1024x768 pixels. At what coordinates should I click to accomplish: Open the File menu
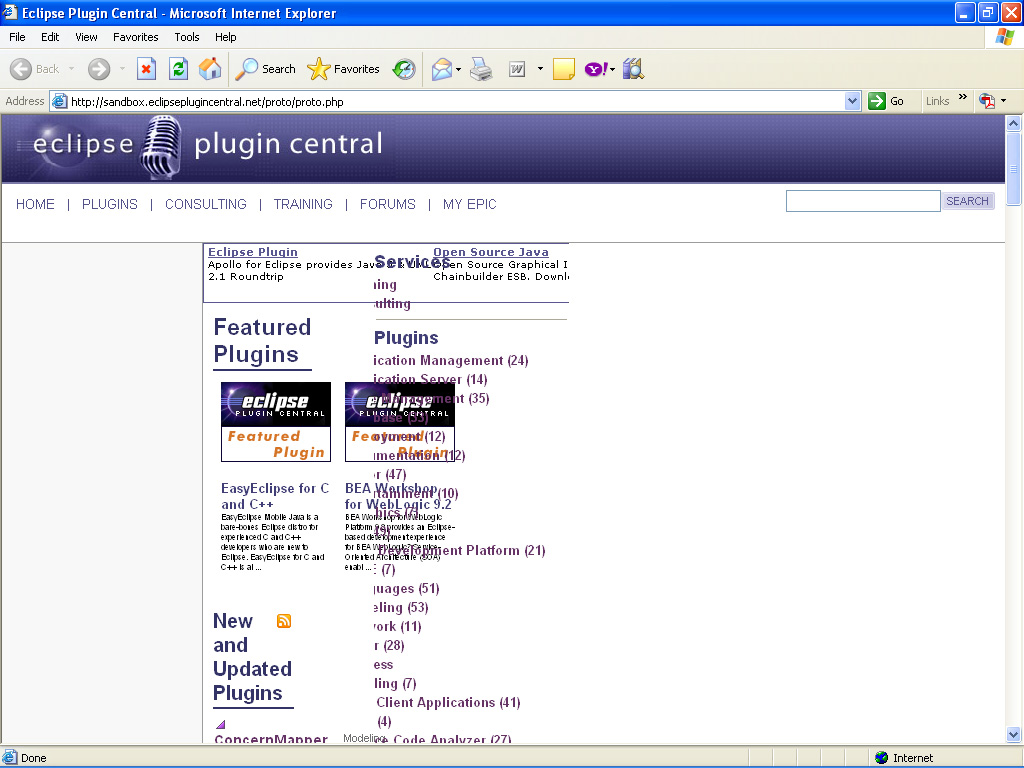point(17,37)
